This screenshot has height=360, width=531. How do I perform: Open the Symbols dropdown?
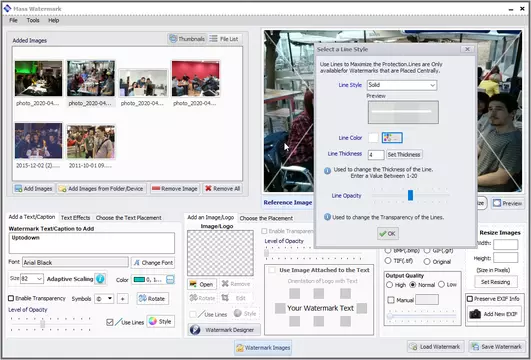[x=104, y=299]
